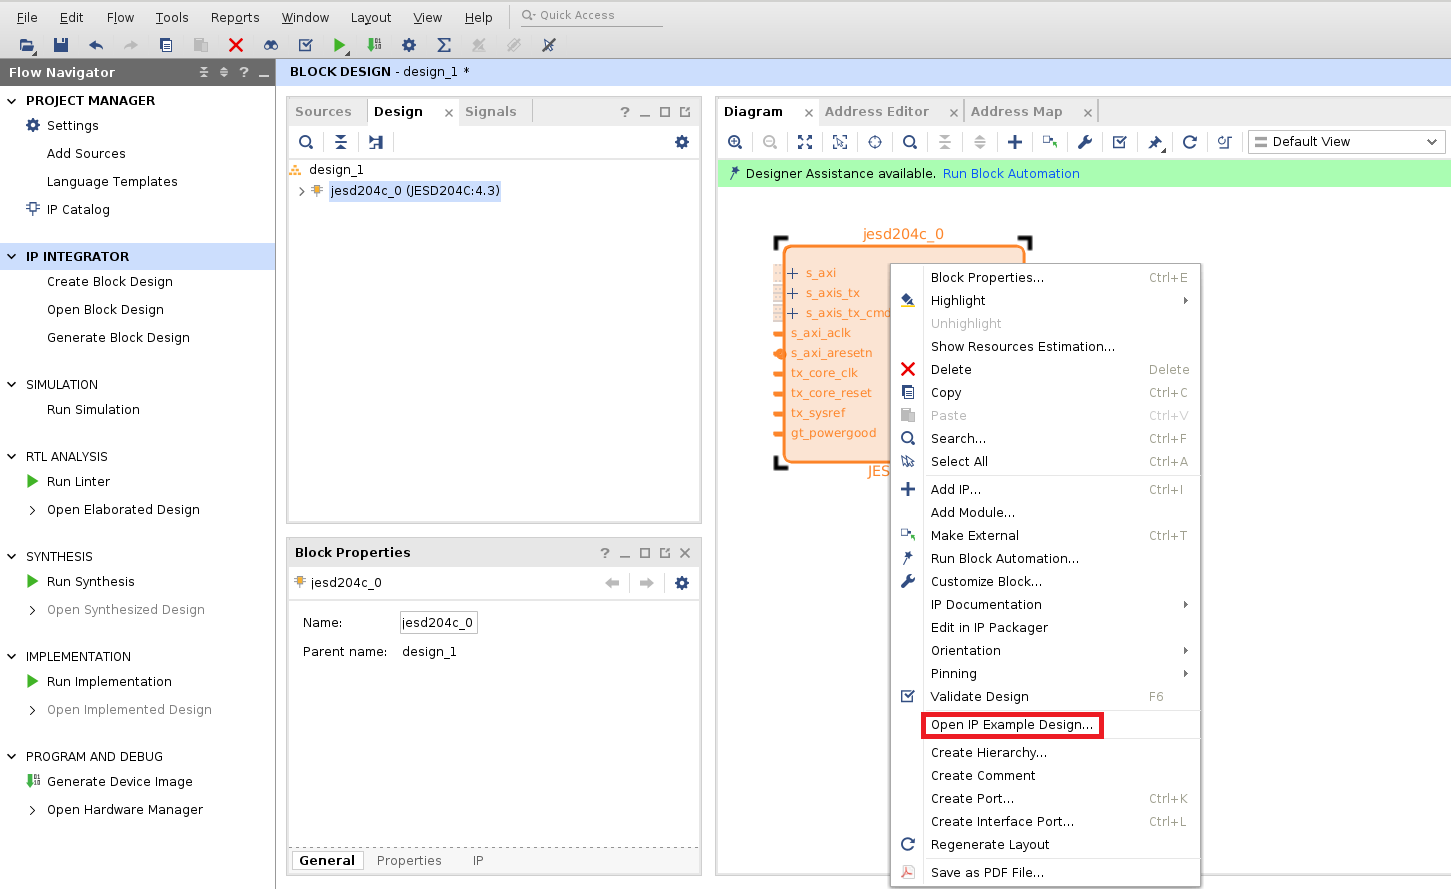
Task: Click Run Block Automation link
Action: [1011, 174]
